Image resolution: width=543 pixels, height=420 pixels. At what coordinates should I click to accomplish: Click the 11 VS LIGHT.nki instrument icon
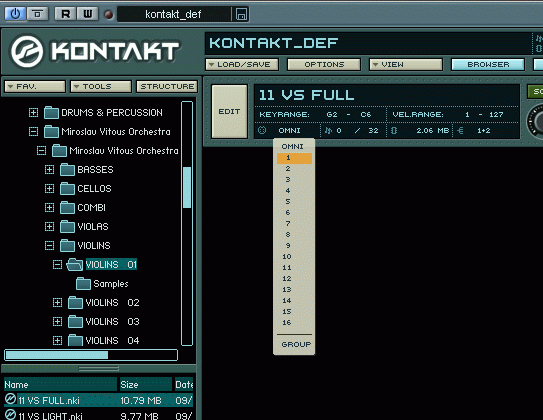tap(10, 414)
